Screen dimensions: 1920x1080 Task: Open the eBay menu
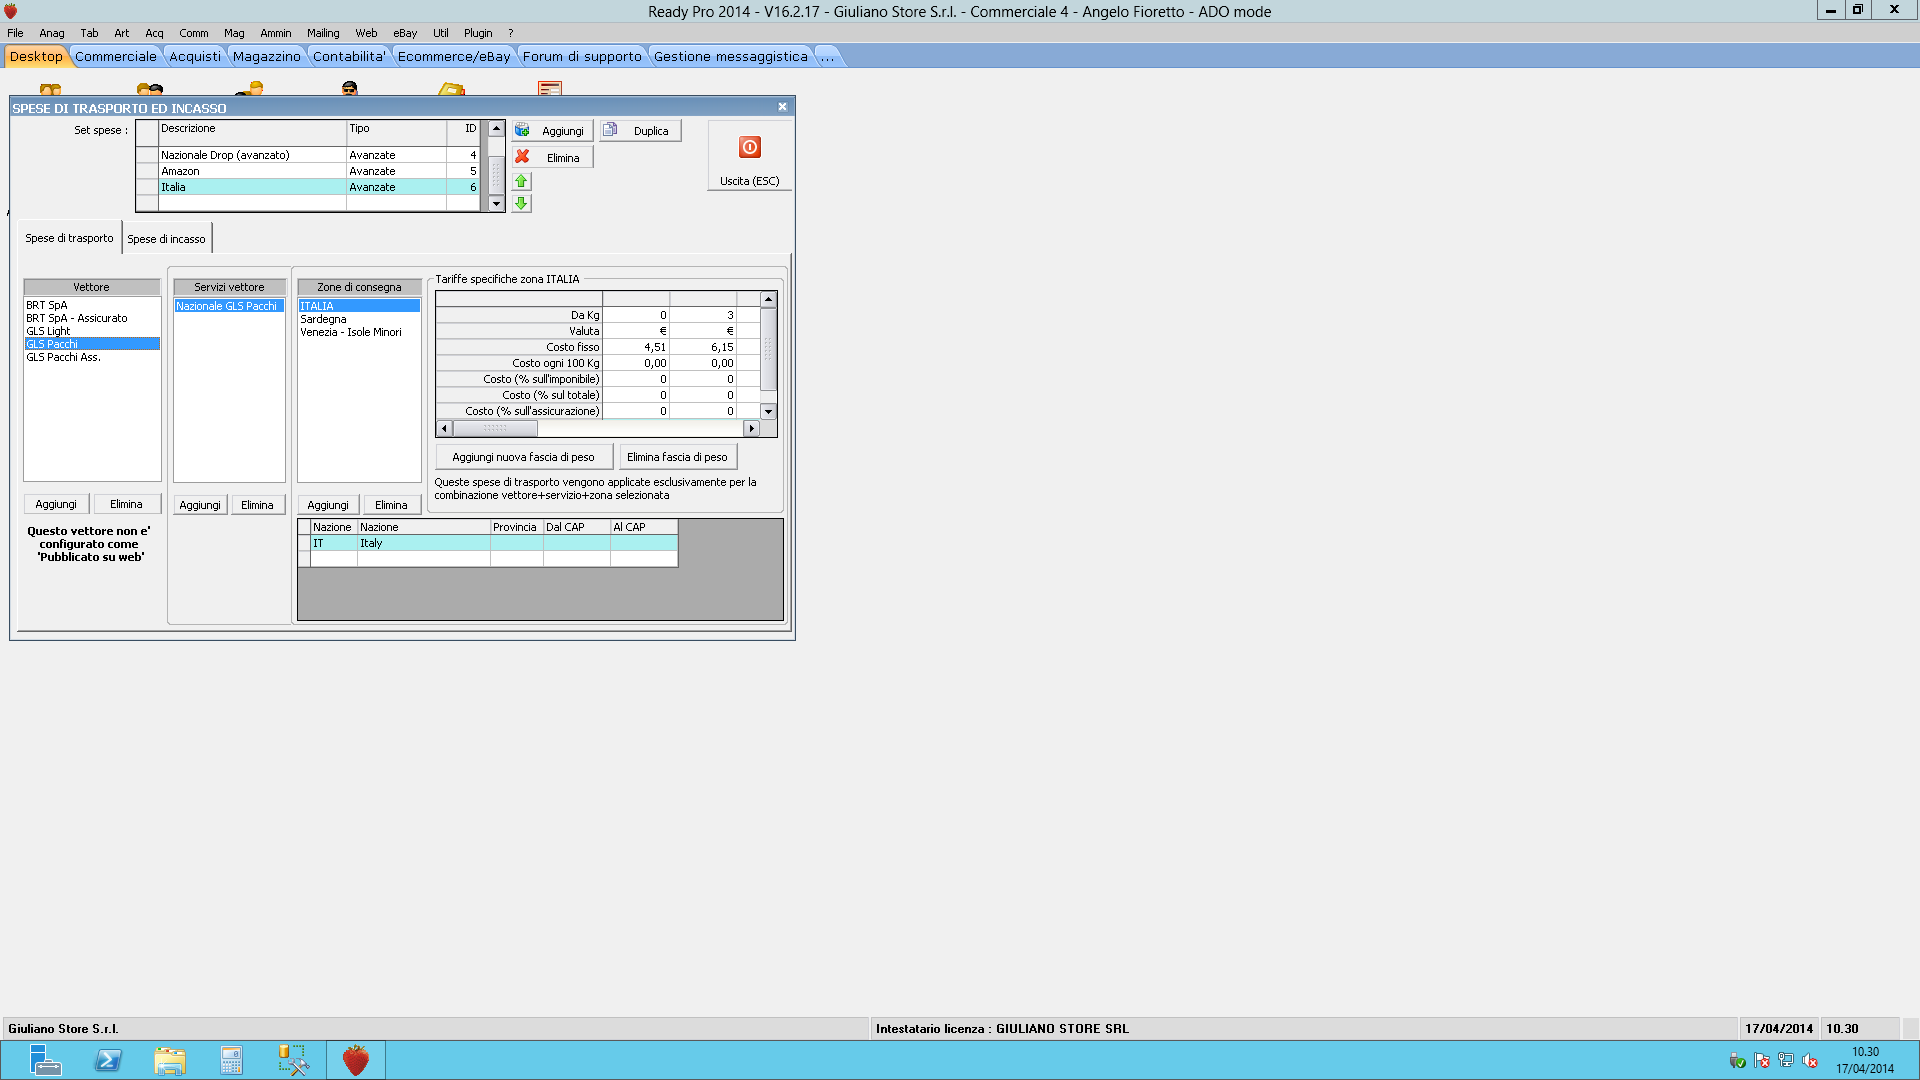tap(405, 33)
